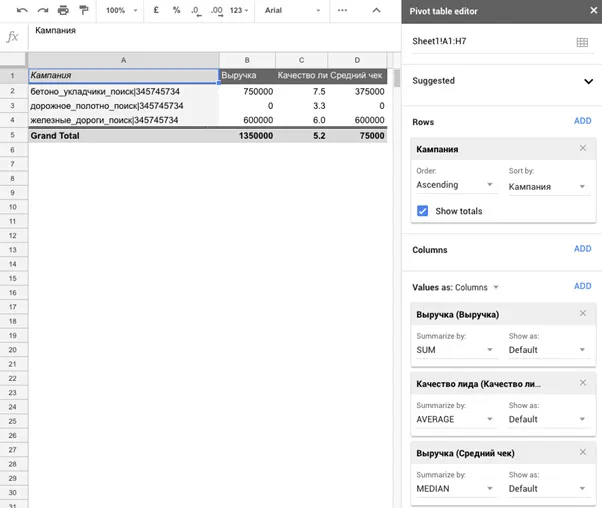Select row 10 header

[13, 207]
